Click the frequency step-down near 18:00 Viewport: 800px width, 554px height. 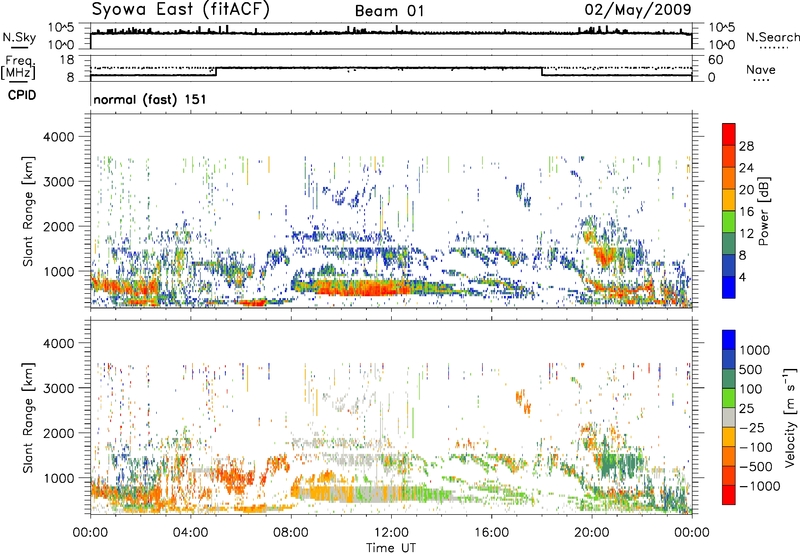tap(542, 71)
